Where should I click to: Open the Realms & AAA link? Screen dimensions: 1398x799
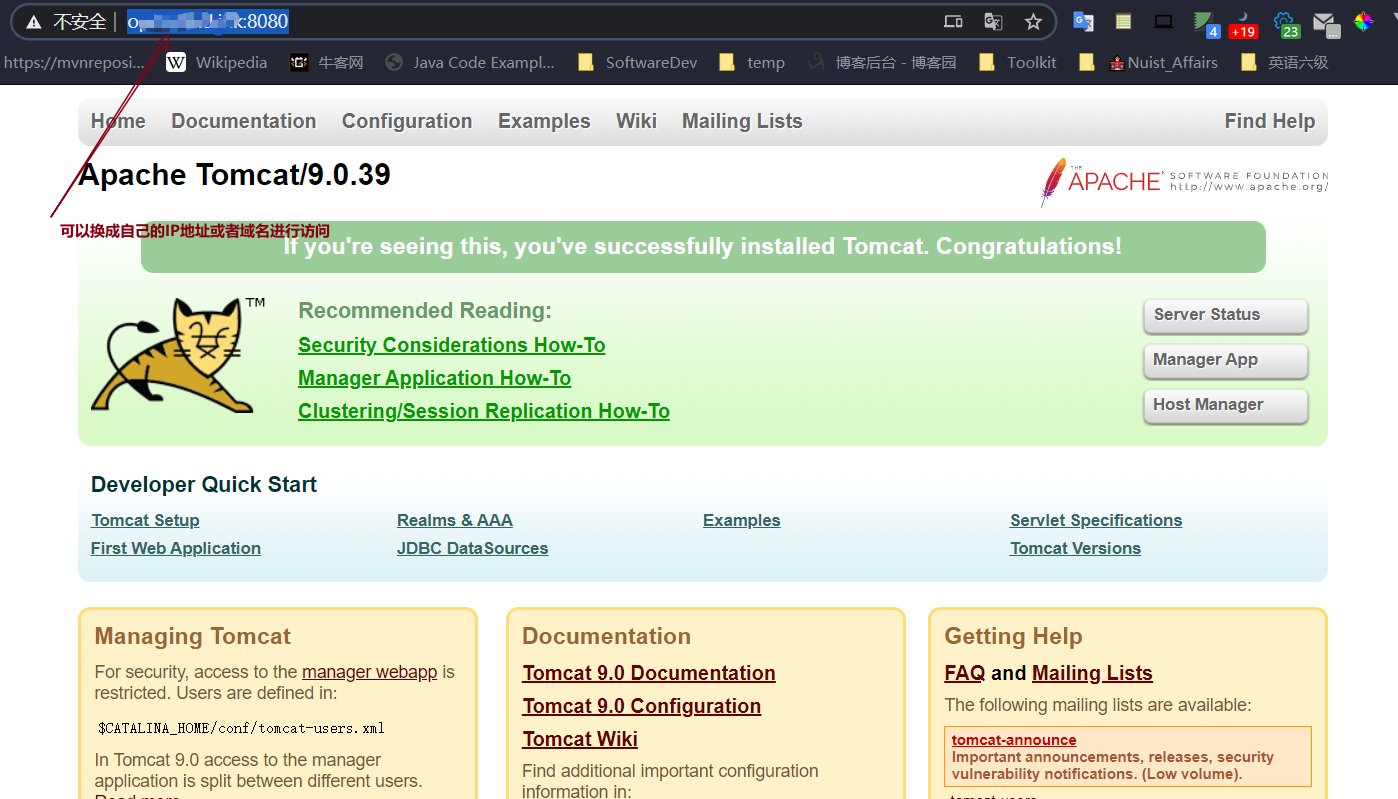click(x=455, y=520)
